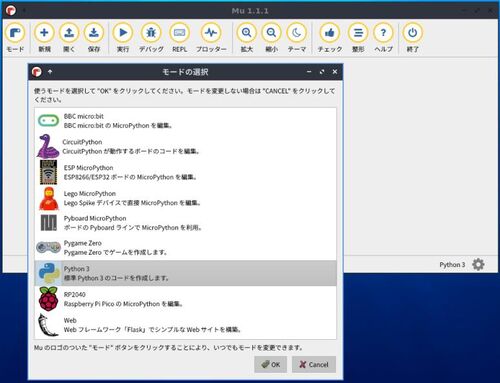Open the REPL panel
The width and height of the screenshot is (500, 383).
pos(180,38)
